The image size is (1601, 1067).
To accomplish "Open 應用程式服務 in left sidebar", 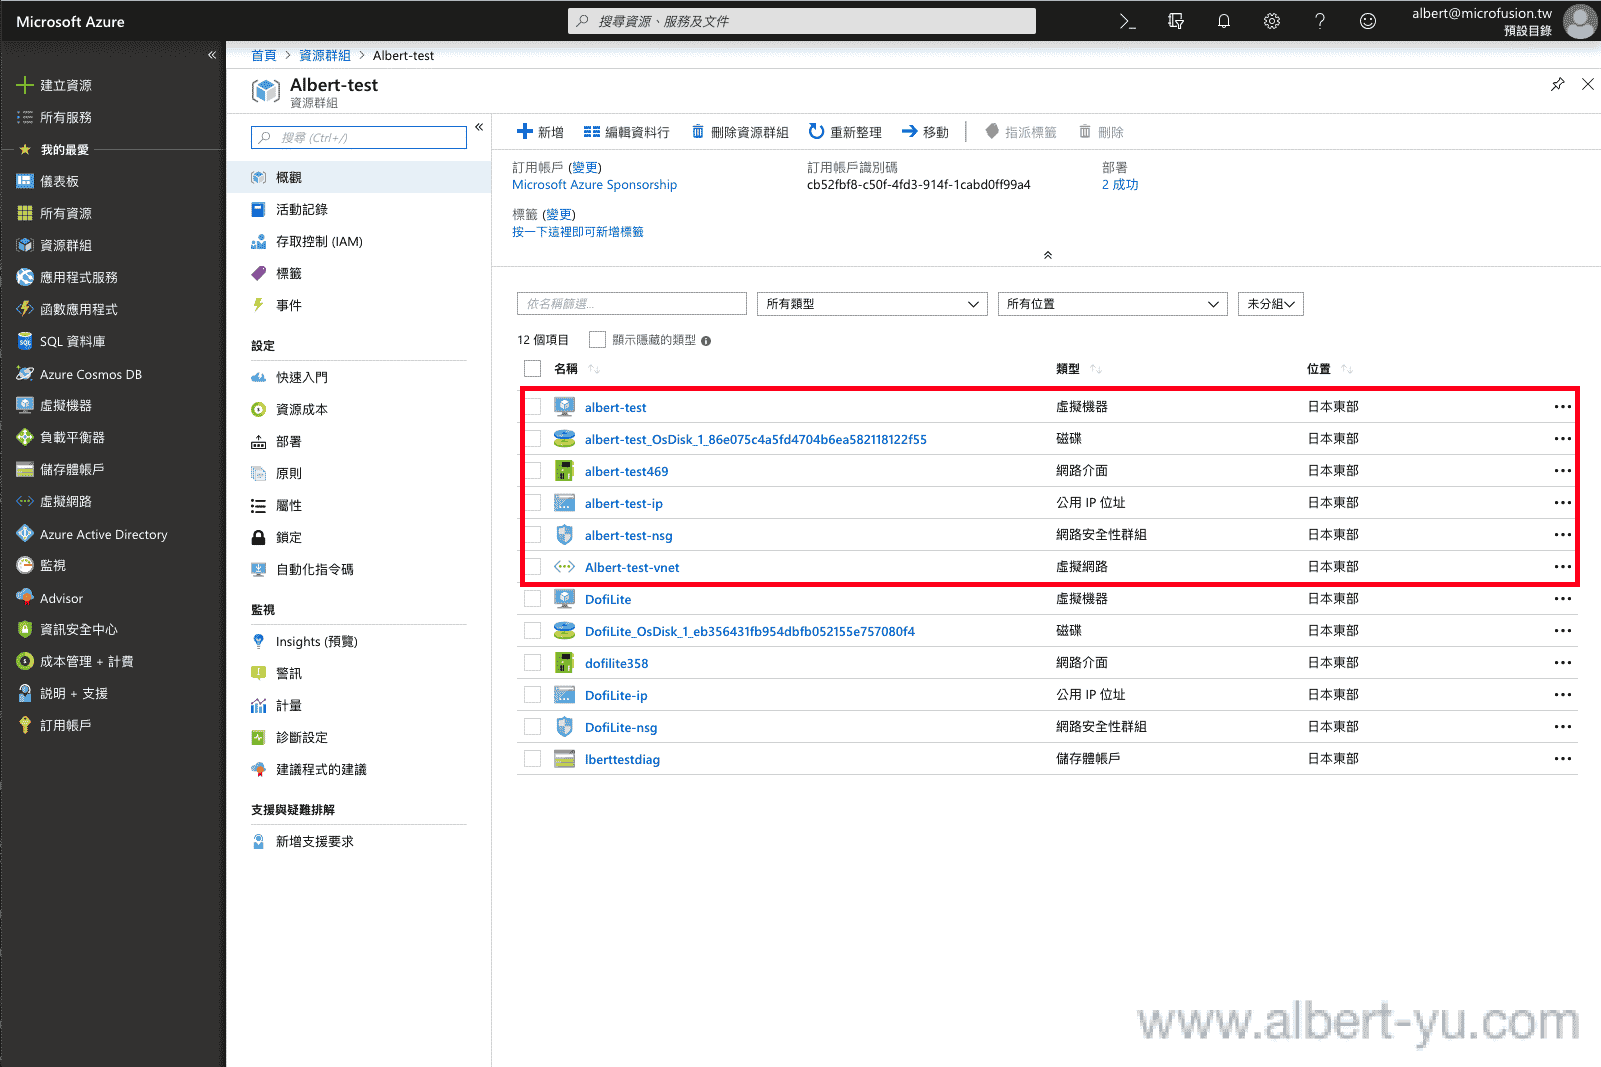I will [x=67, y=277].
